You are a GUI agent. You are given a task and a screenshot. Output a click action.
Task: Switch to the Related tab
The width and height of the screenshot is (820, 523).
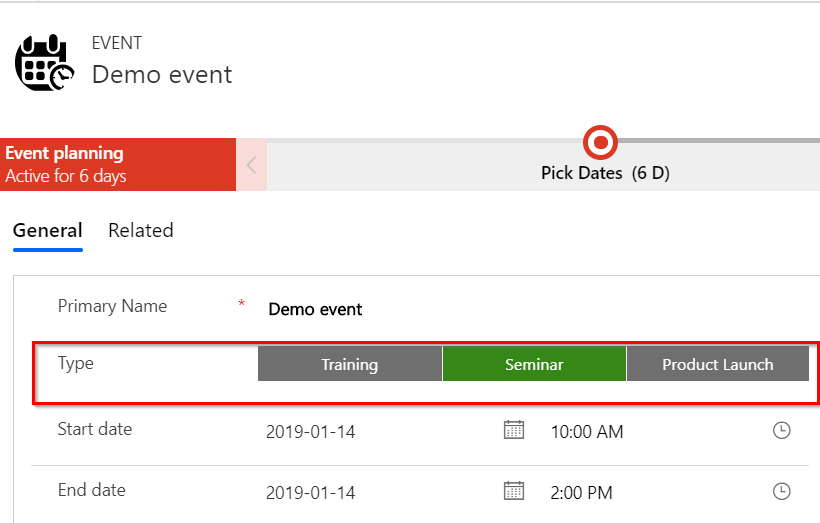pyautogui.click(x=141, y=230)
